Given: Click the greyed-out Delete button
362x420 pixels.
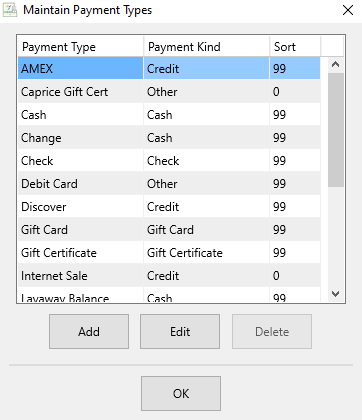Looking at the screenshot, I should 272,332.
